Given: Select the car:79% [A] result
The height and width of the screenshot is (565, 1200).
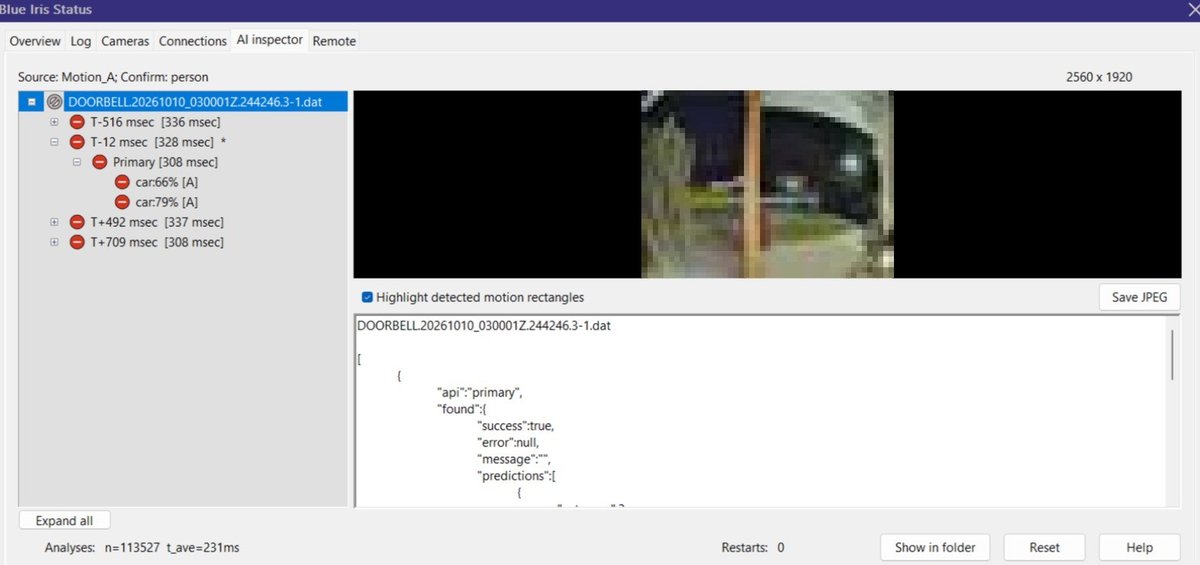Looking at the screenshot, I should pyautogui.click(x=166, y=202).
